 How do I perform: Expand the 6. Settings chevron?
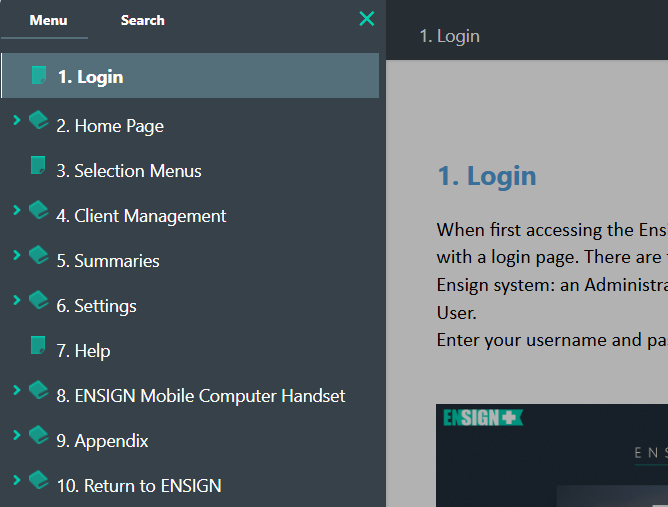17,300
